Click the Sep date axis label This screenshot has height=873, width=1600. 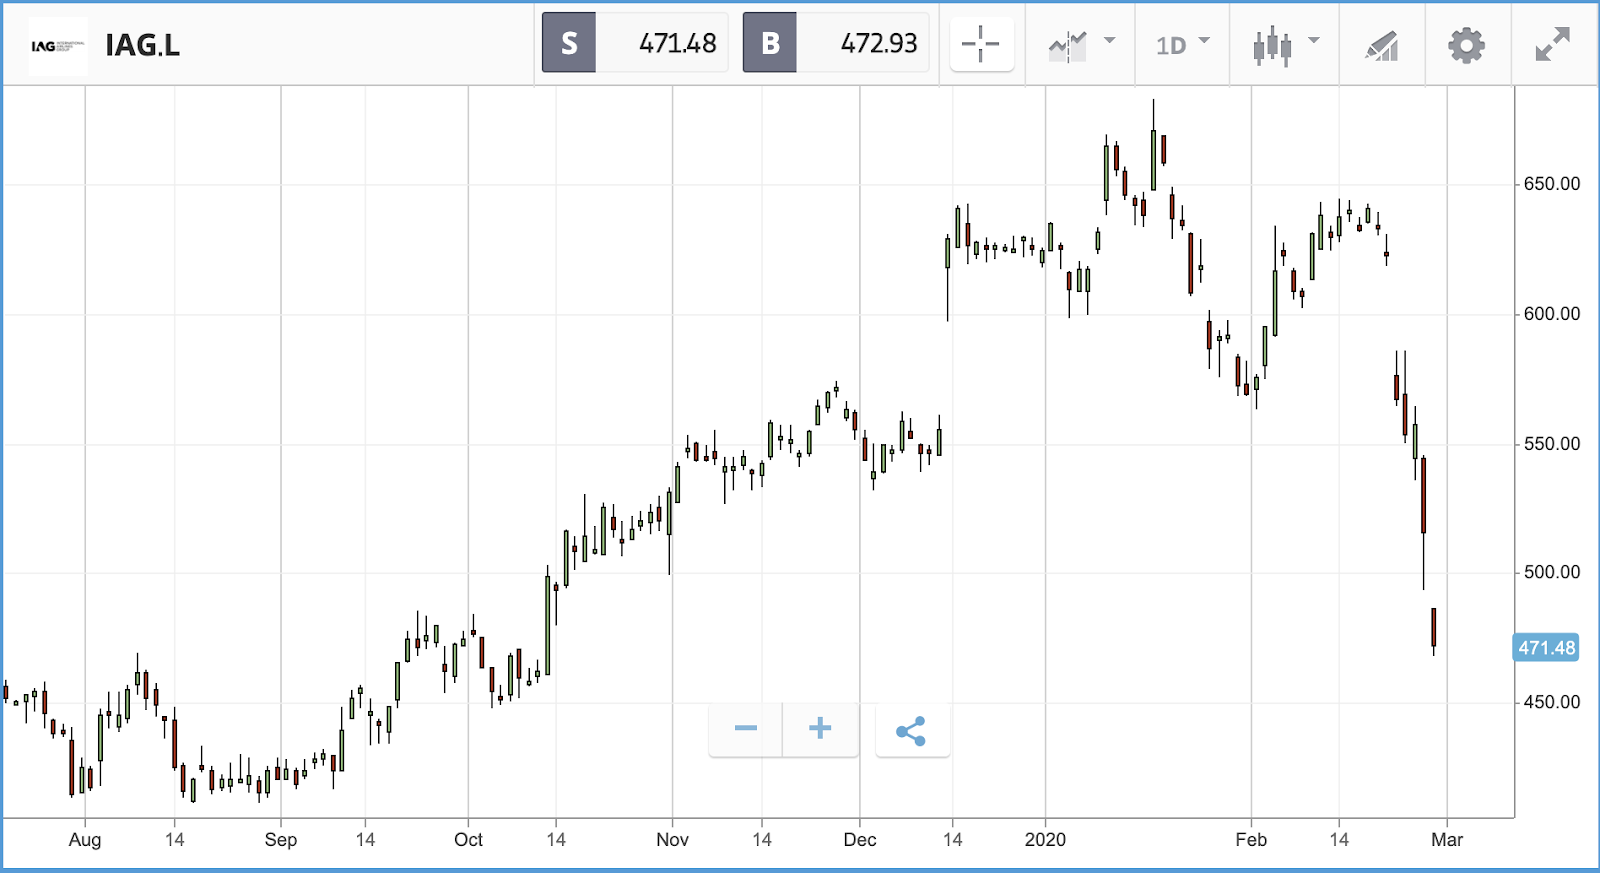tap(281, 840)
